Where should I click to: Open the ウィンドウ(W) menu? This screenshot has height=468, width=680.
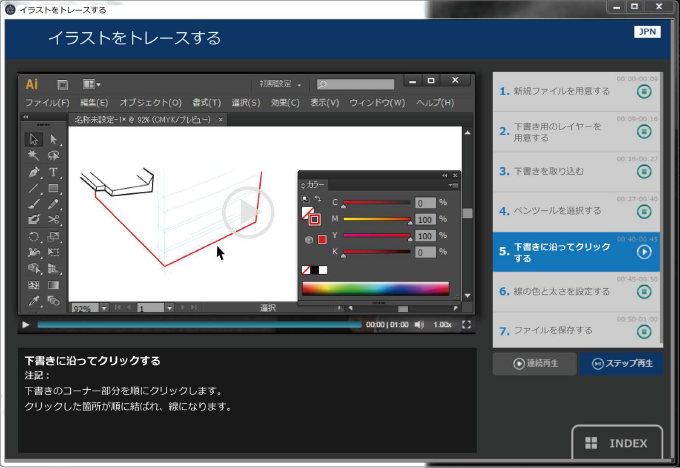coord(377,102)
